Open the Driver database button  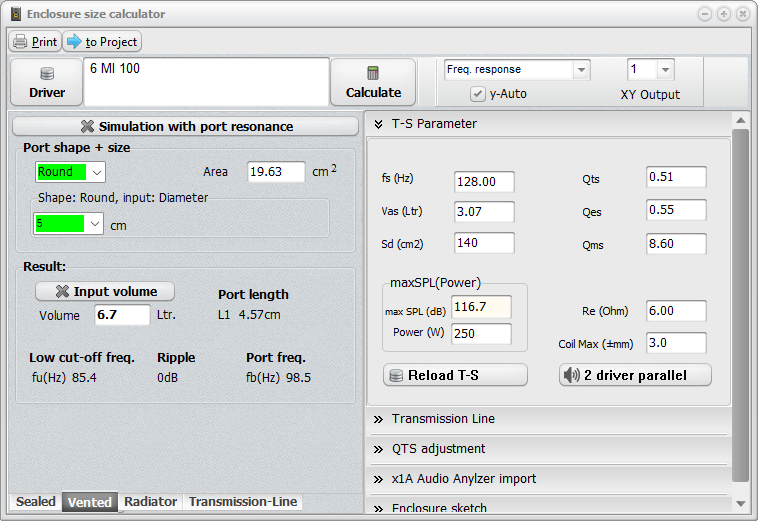[x=46, y=82]
